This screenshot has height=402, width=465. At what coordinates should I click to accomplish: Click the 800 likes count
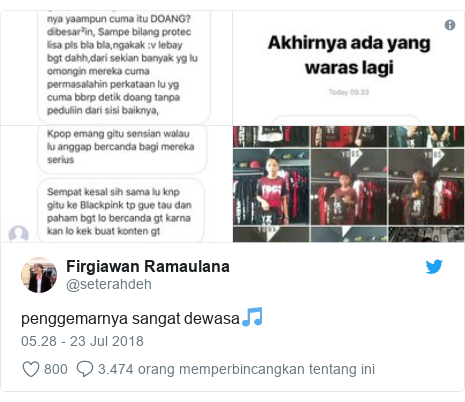tap(56, 369)
